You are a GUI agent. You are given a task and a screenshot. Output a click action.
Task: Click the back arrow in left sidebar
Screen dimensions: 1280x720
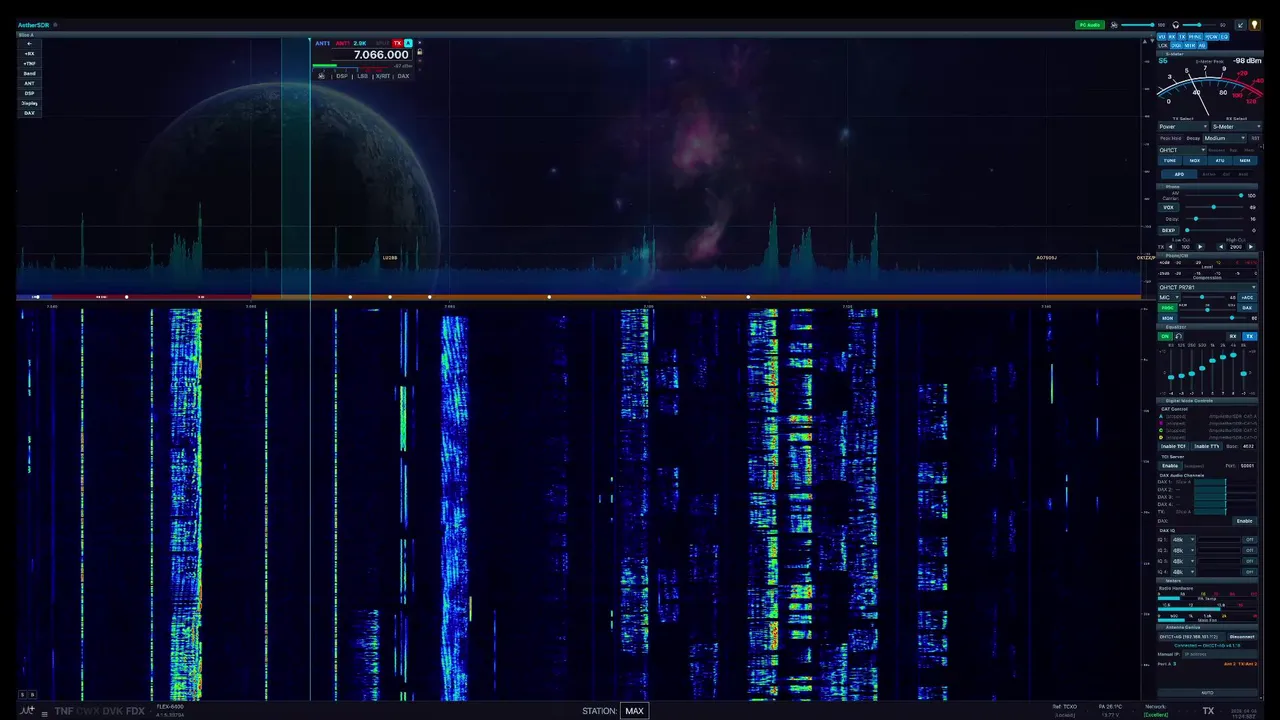tap(29, 44)
